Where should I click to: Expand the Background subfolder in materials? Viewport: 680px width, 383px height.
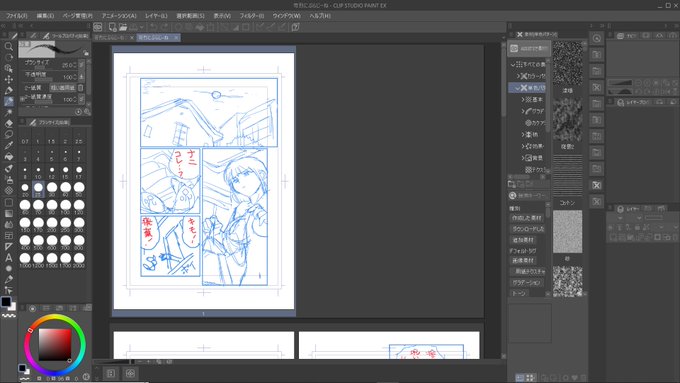click(x=523, y=158)
